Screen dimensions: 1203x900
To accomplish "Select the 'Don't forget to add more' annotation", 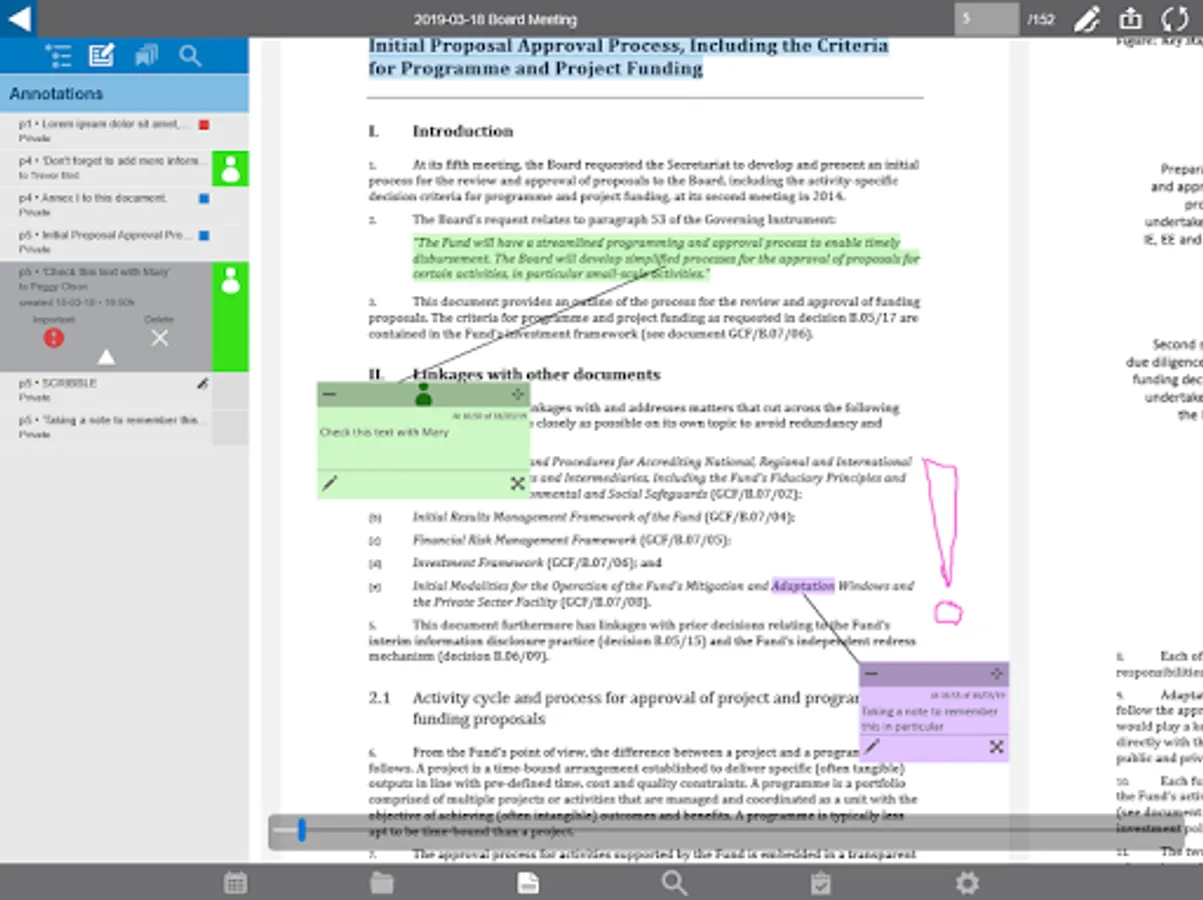I will coord(106,168).
